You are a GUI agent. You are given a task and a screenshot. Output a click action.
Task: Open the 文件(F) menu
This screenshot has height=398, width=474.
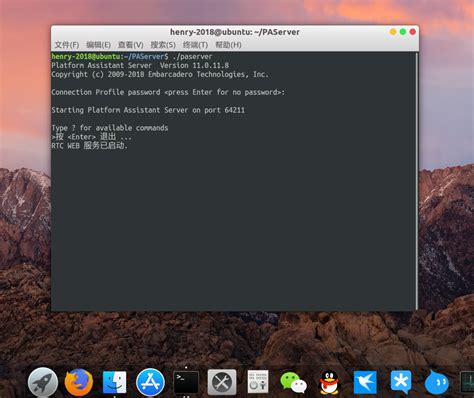click(x=67, y=45)
